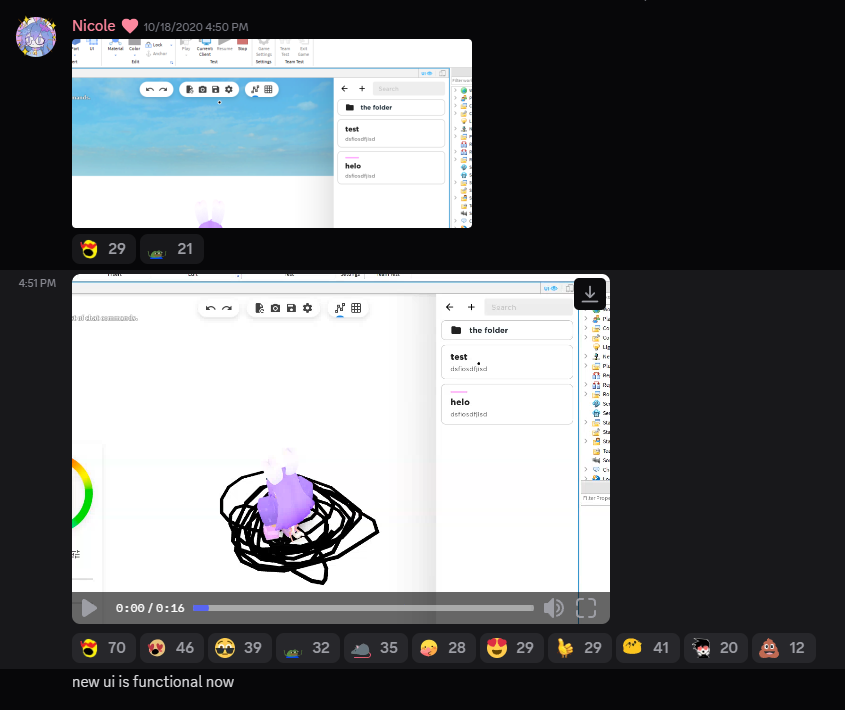The width and height of the screenshot is (845, 710).
Task: Click the Nicole username
Action: tap(94, 26)
